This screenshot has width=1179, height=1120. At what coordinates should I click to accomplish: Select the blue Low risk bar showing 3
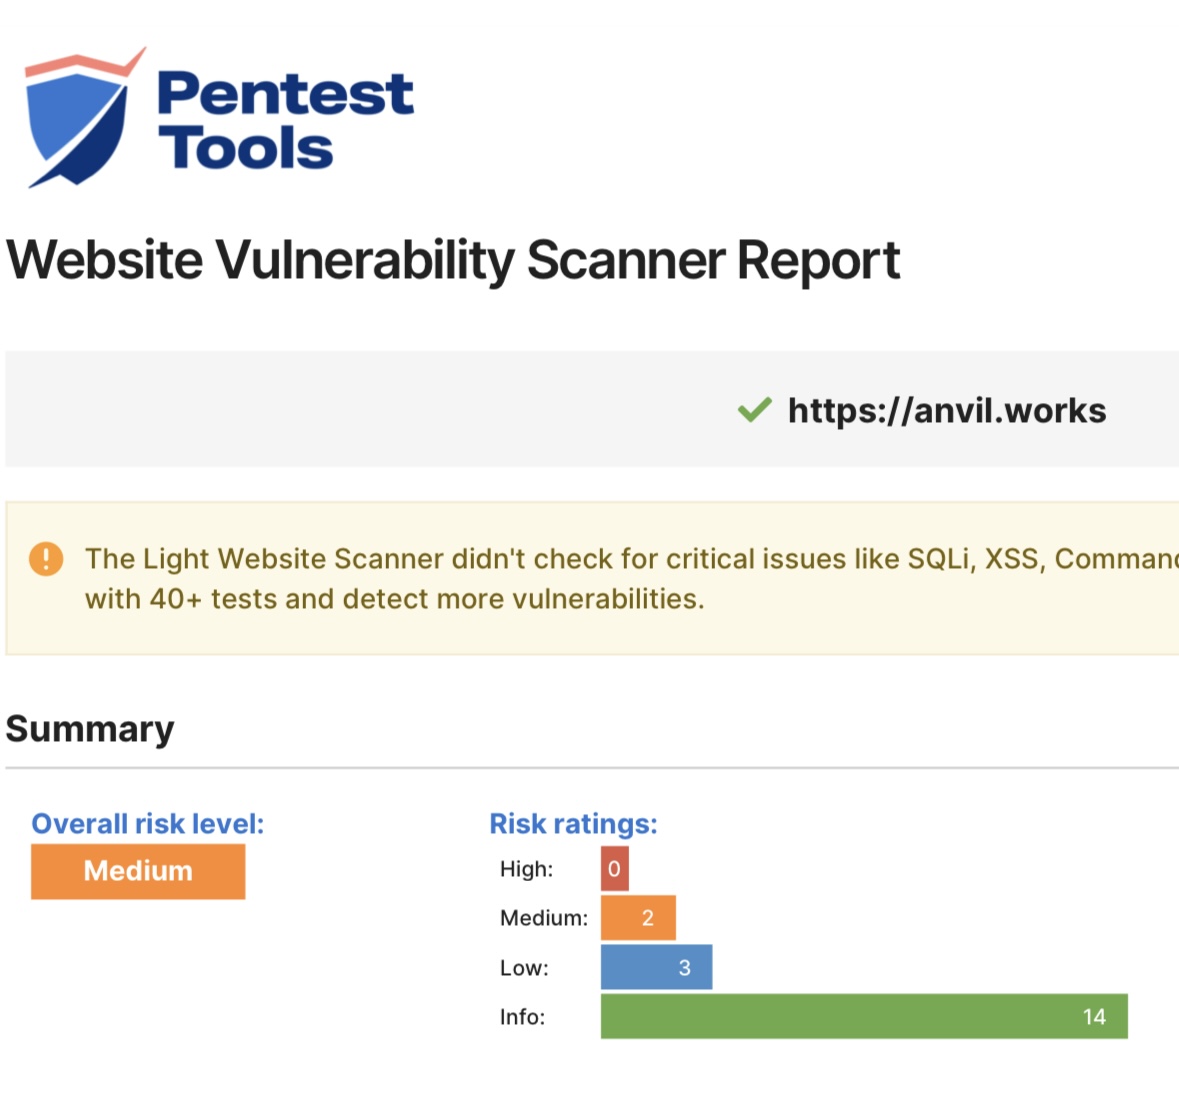(x=656, y=967)
